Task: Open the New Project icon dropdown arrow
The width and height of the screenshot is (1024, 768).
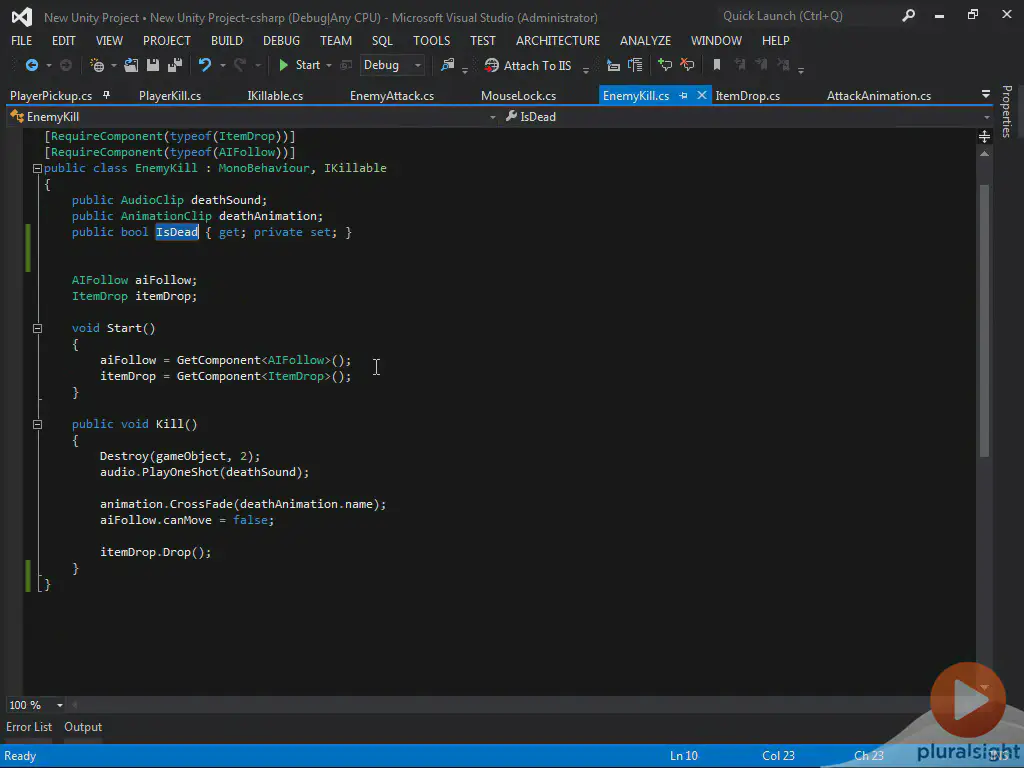Action: click(114, 65)
